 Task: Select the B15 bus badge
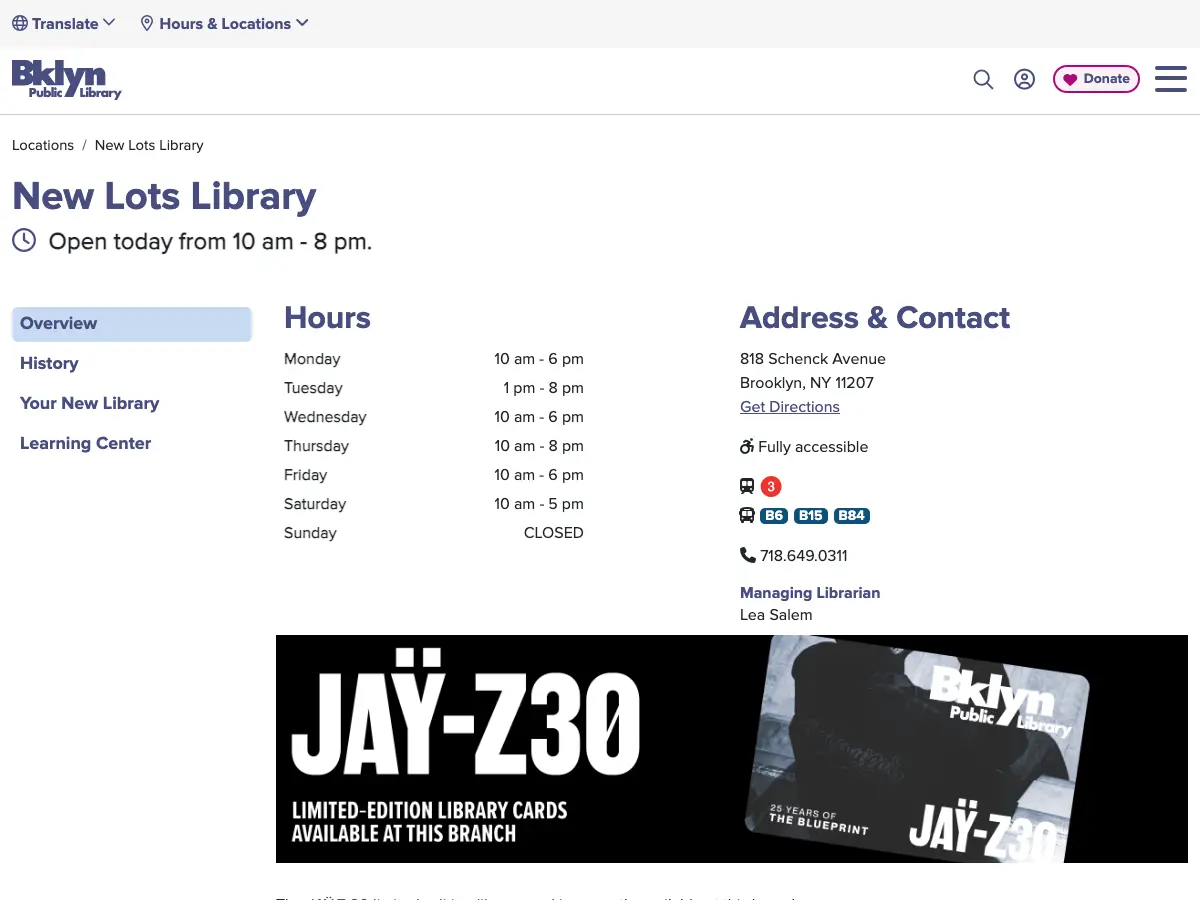coord(811,516)
